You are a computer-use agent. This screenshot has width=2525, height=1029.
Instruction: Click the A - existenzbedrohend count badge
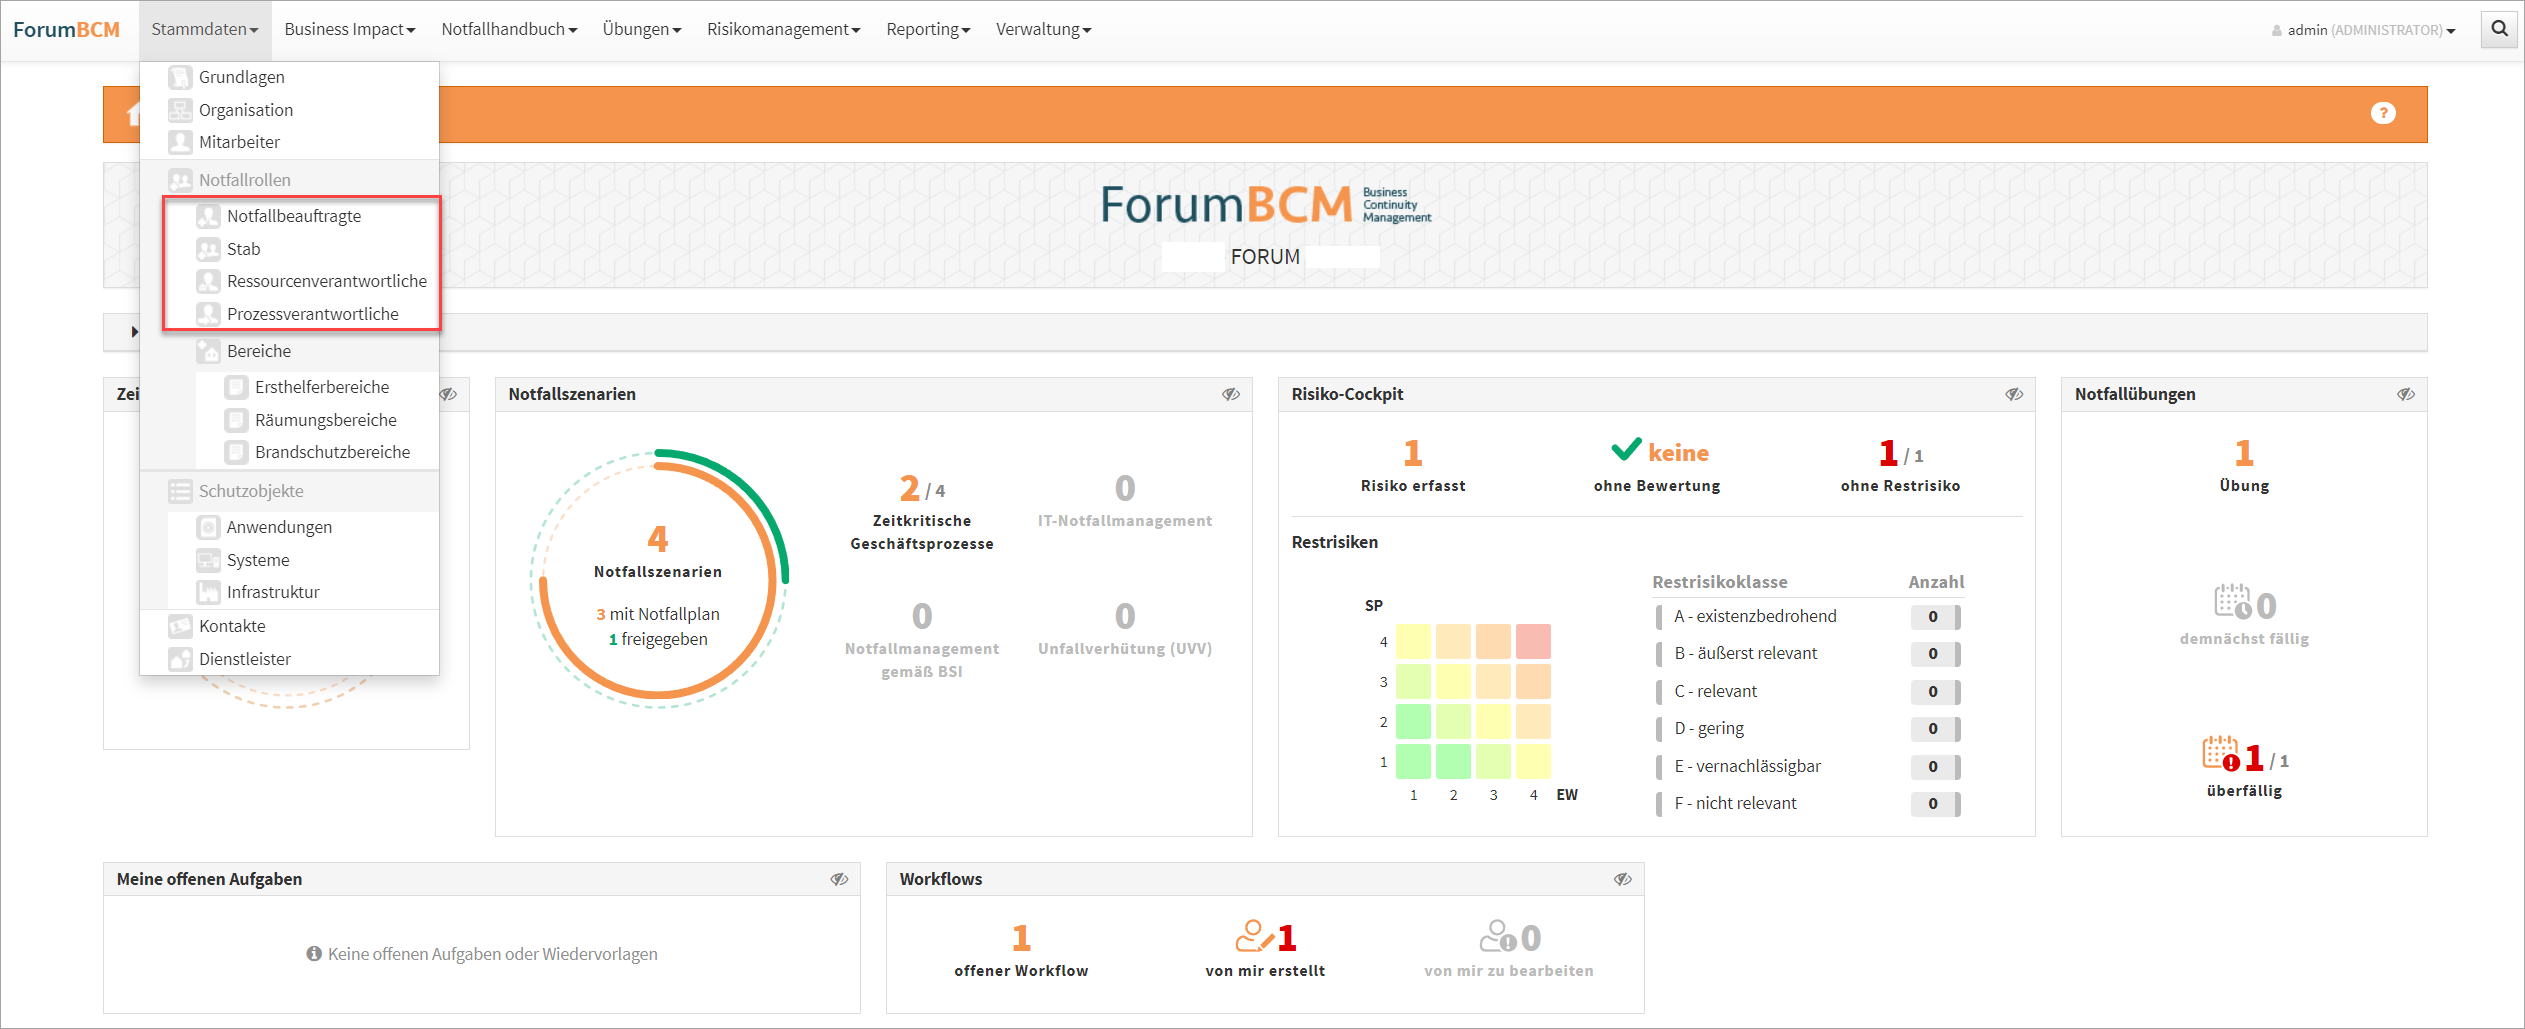point(1932,617)
